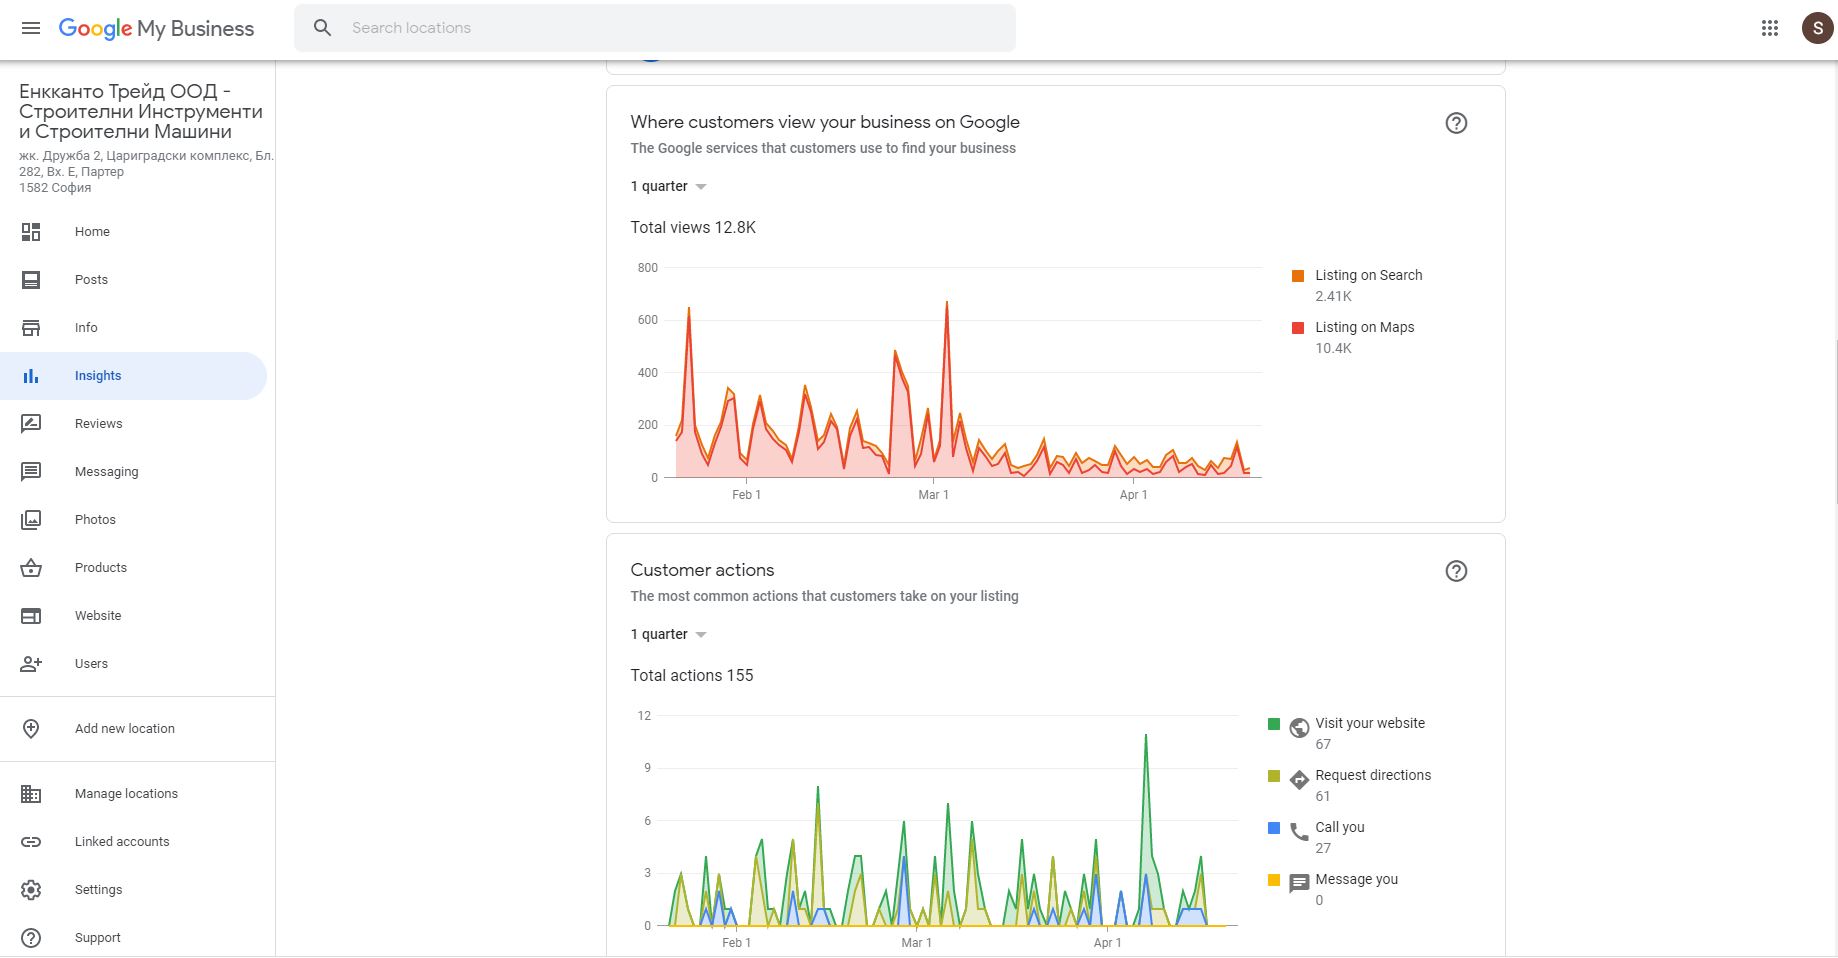1838x958 pixels.
Task: Select Products in the sidebar
Action: click(100, 568)
